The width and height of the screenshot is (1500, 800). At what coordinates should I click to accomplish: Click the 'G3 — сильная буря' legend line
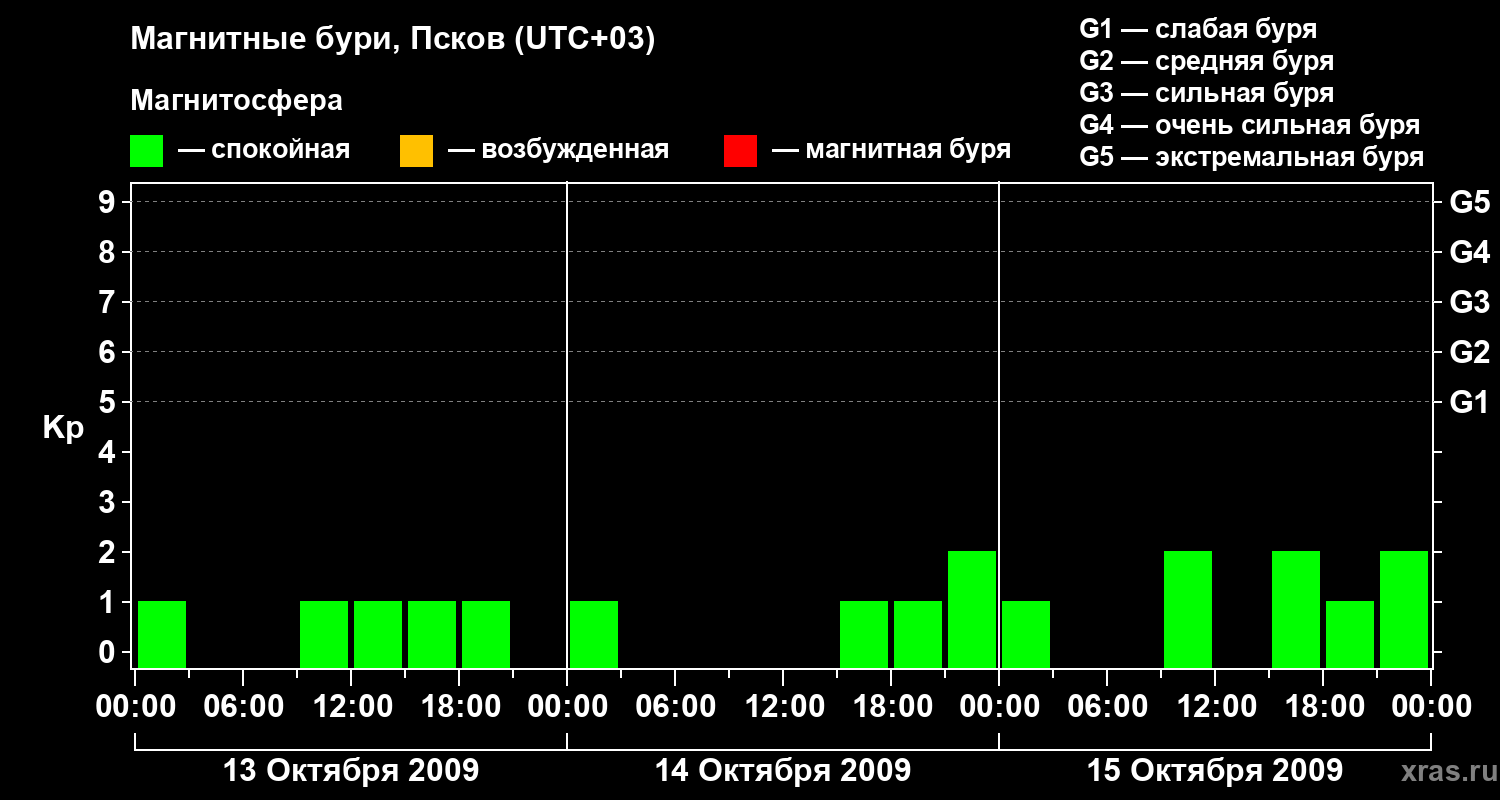1207,92
